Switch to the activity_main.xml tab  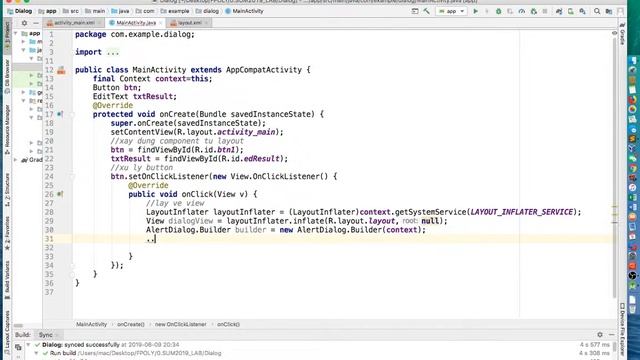coord(73,23)
